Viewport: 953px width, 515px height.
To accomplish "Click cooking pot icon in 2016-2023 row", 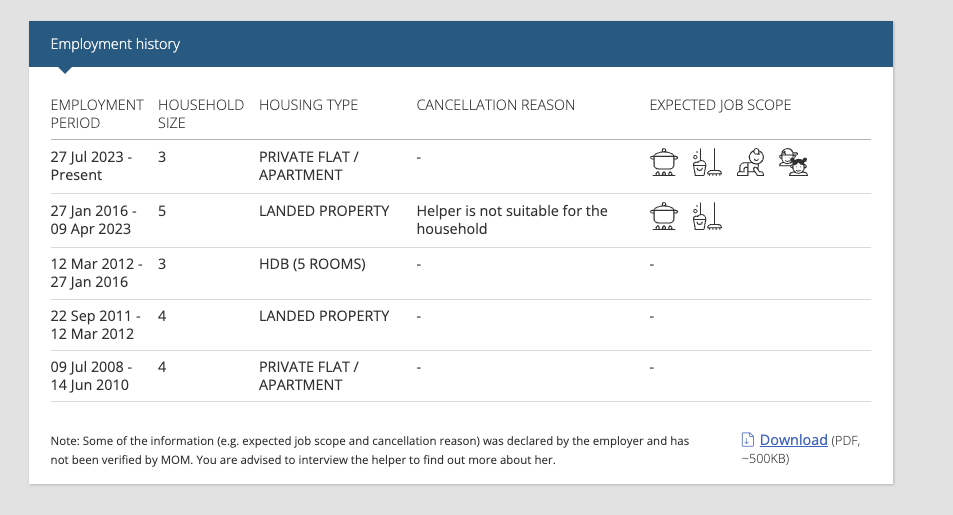I will (x=664, y=216).
